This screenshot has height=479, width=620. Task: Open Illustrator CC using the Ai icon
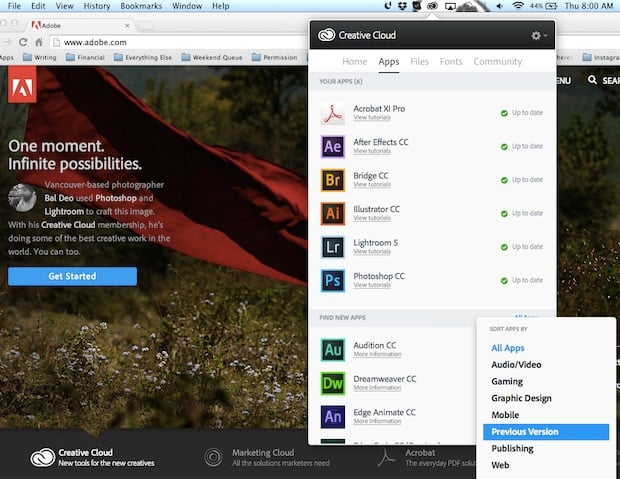click(333, 214)
